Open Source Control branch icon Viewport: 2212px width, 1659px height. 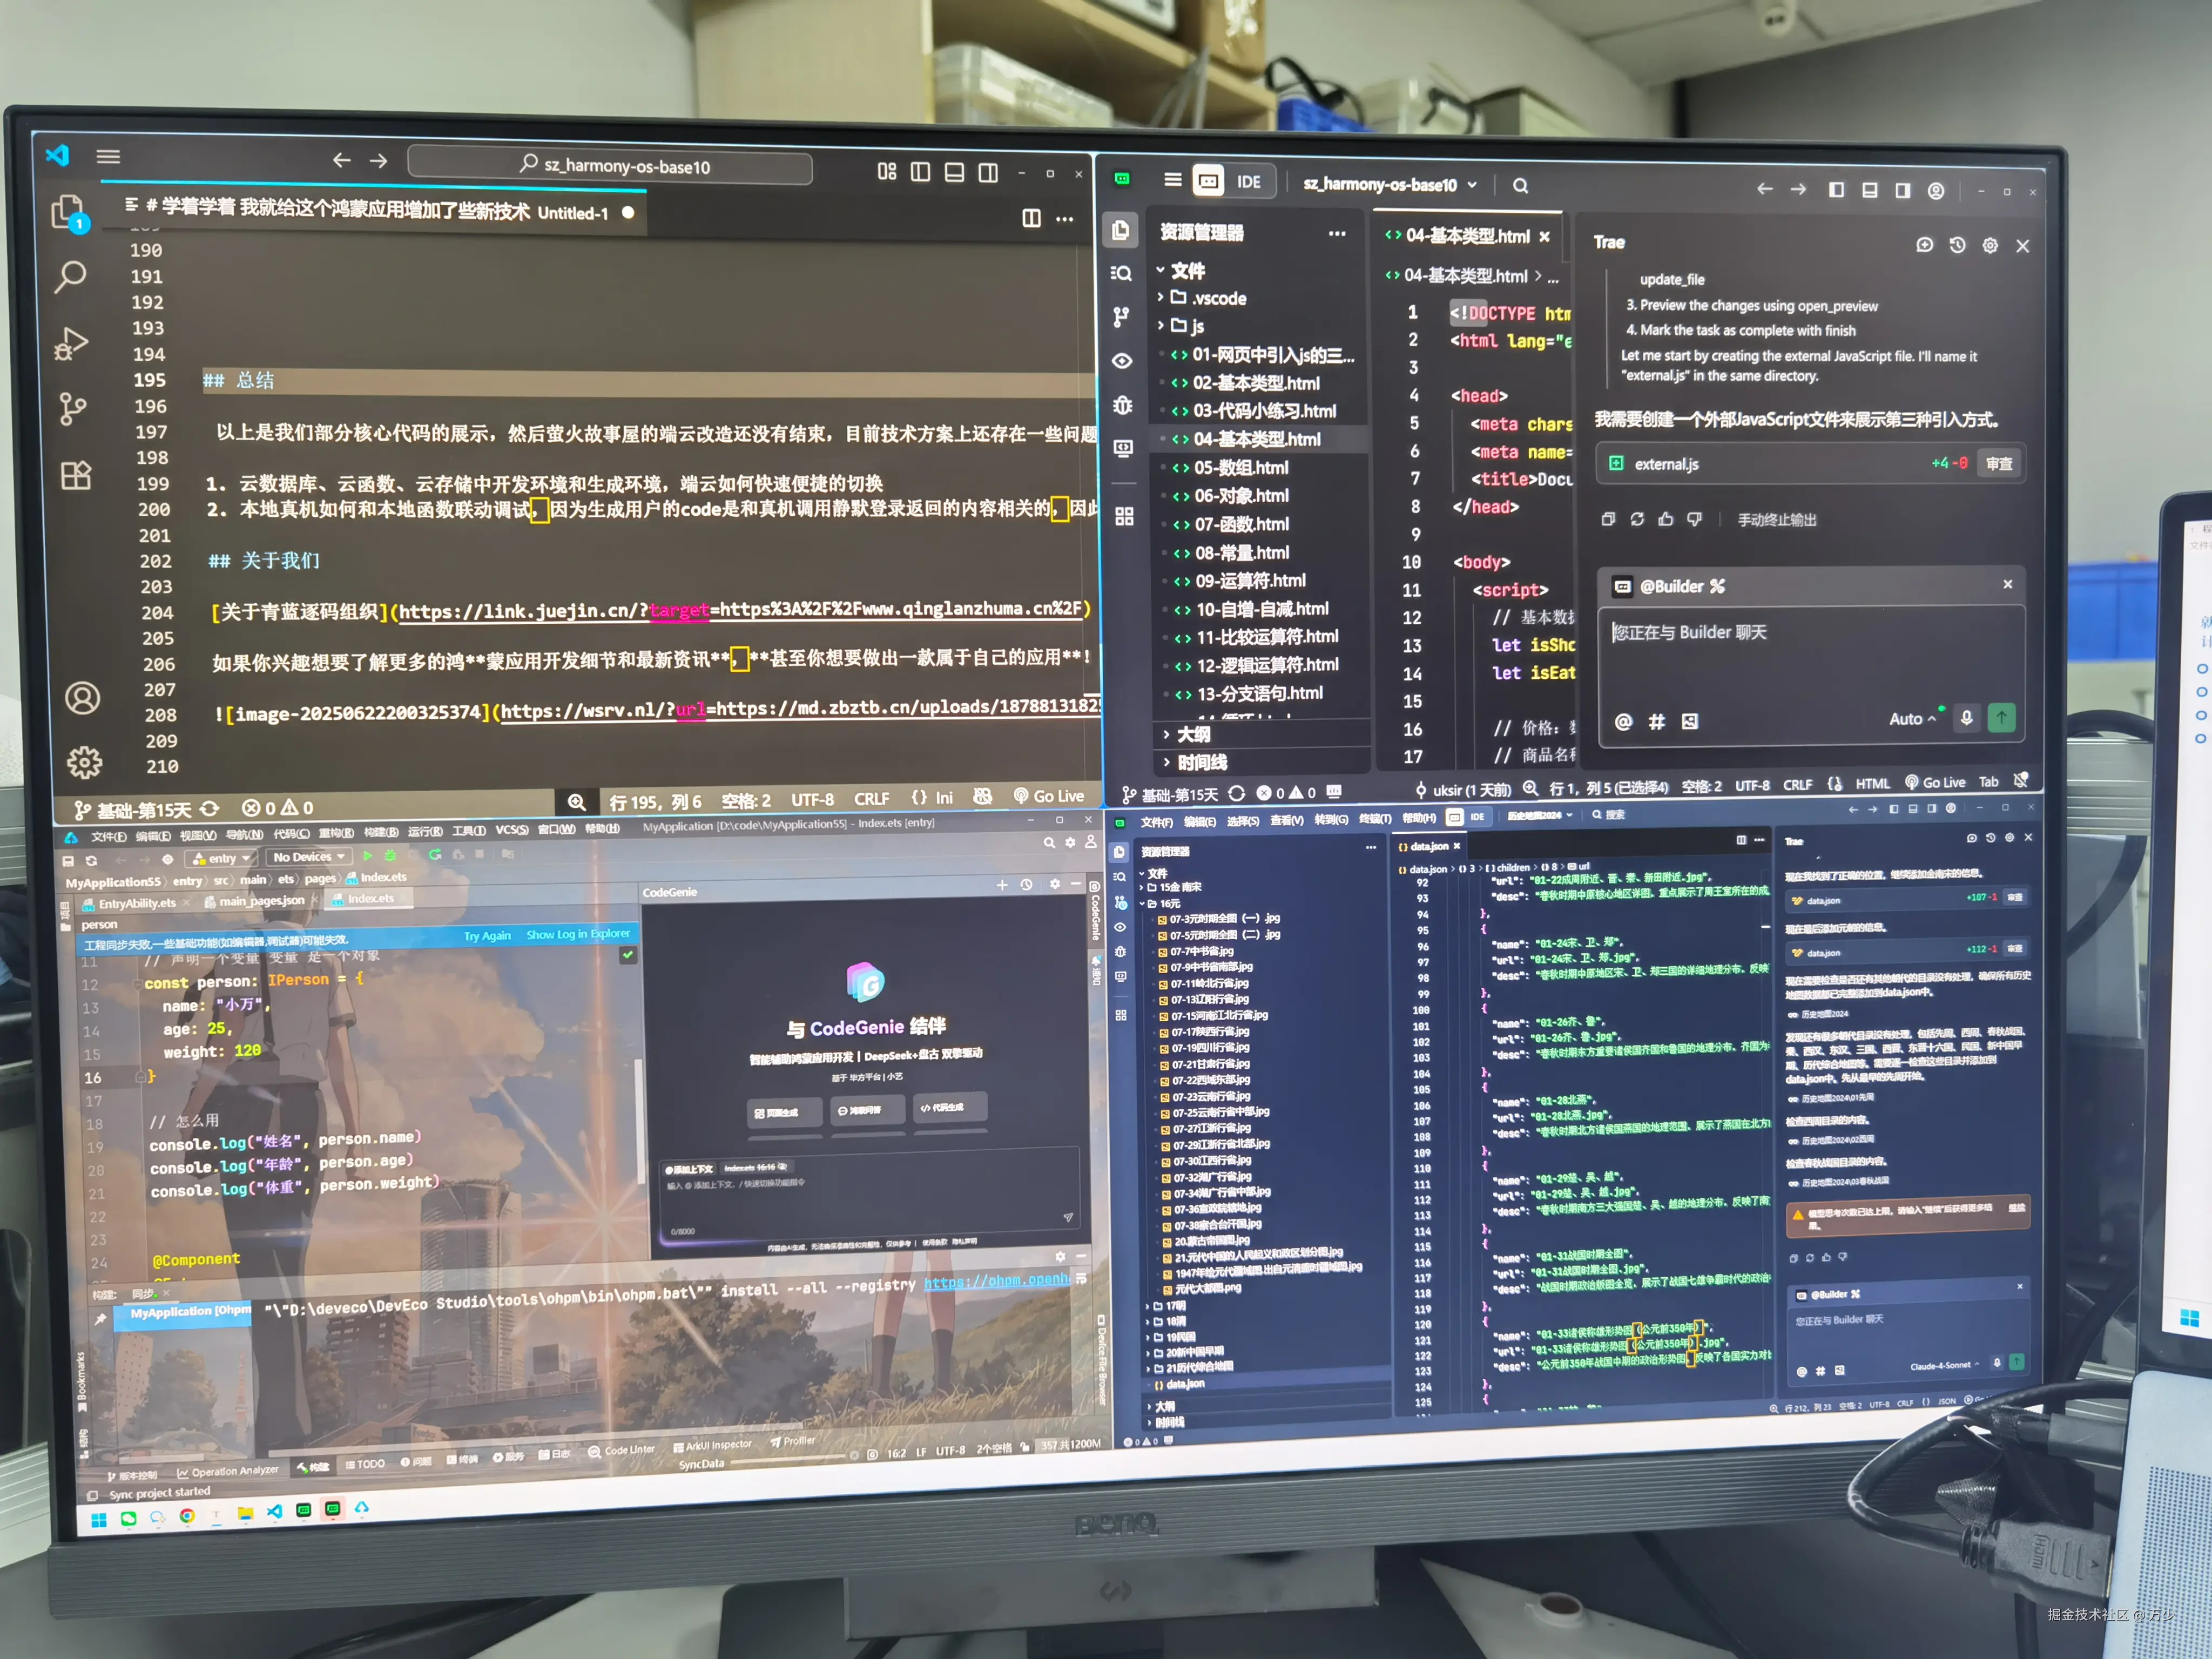[72, 408]
